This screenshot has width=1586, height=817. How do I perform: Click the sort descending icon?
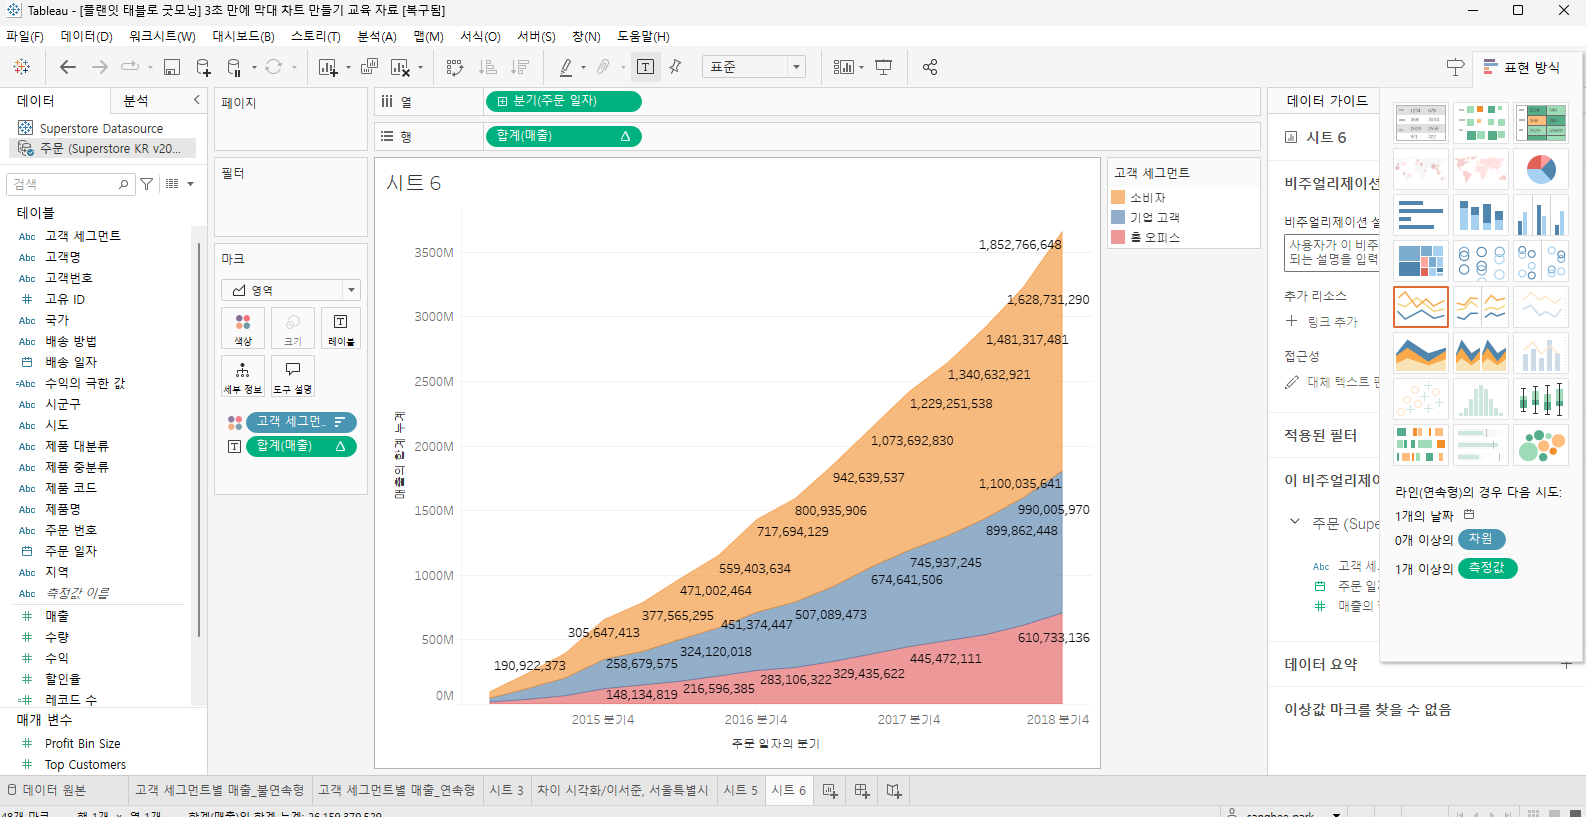coord(520,67)
